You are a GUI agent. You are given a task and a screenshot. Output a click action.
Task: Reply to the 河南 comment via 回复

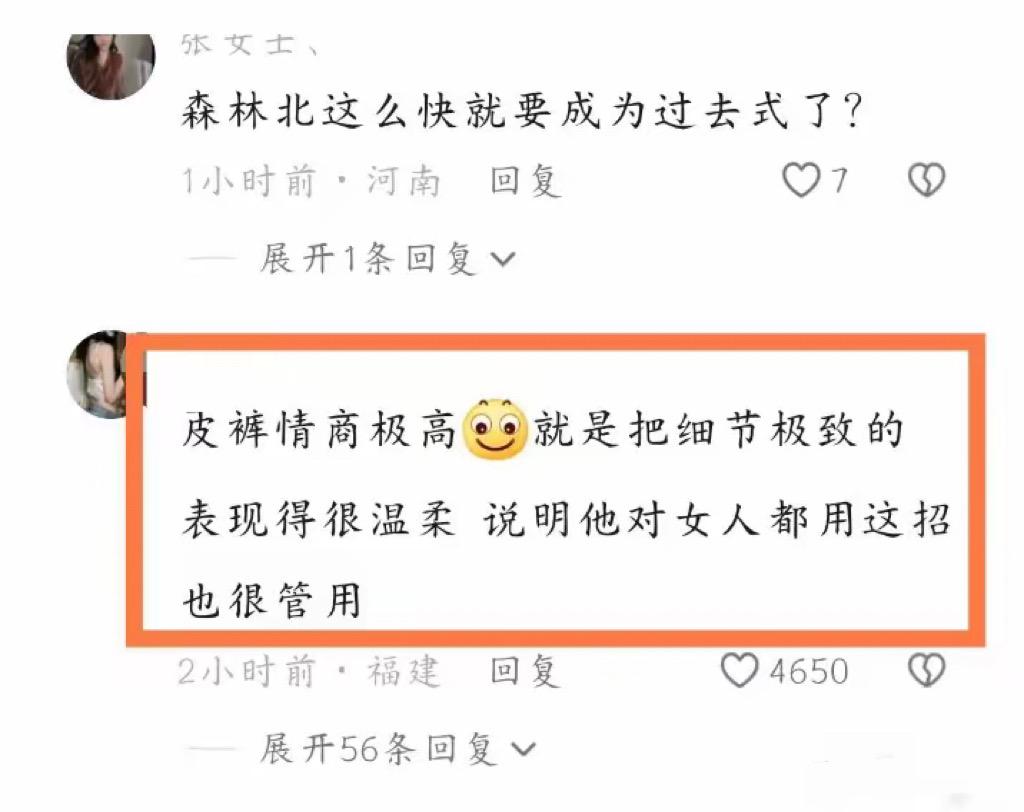pos(526,181)
